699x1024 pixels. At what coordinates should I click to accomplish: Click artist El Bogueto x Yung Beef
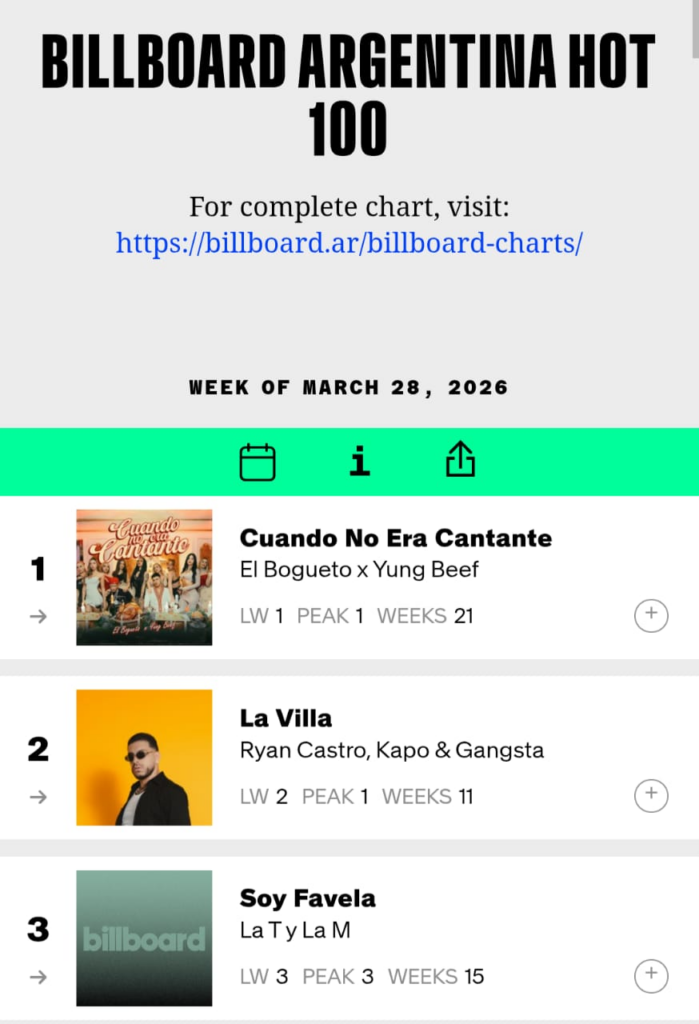(359, 570)
